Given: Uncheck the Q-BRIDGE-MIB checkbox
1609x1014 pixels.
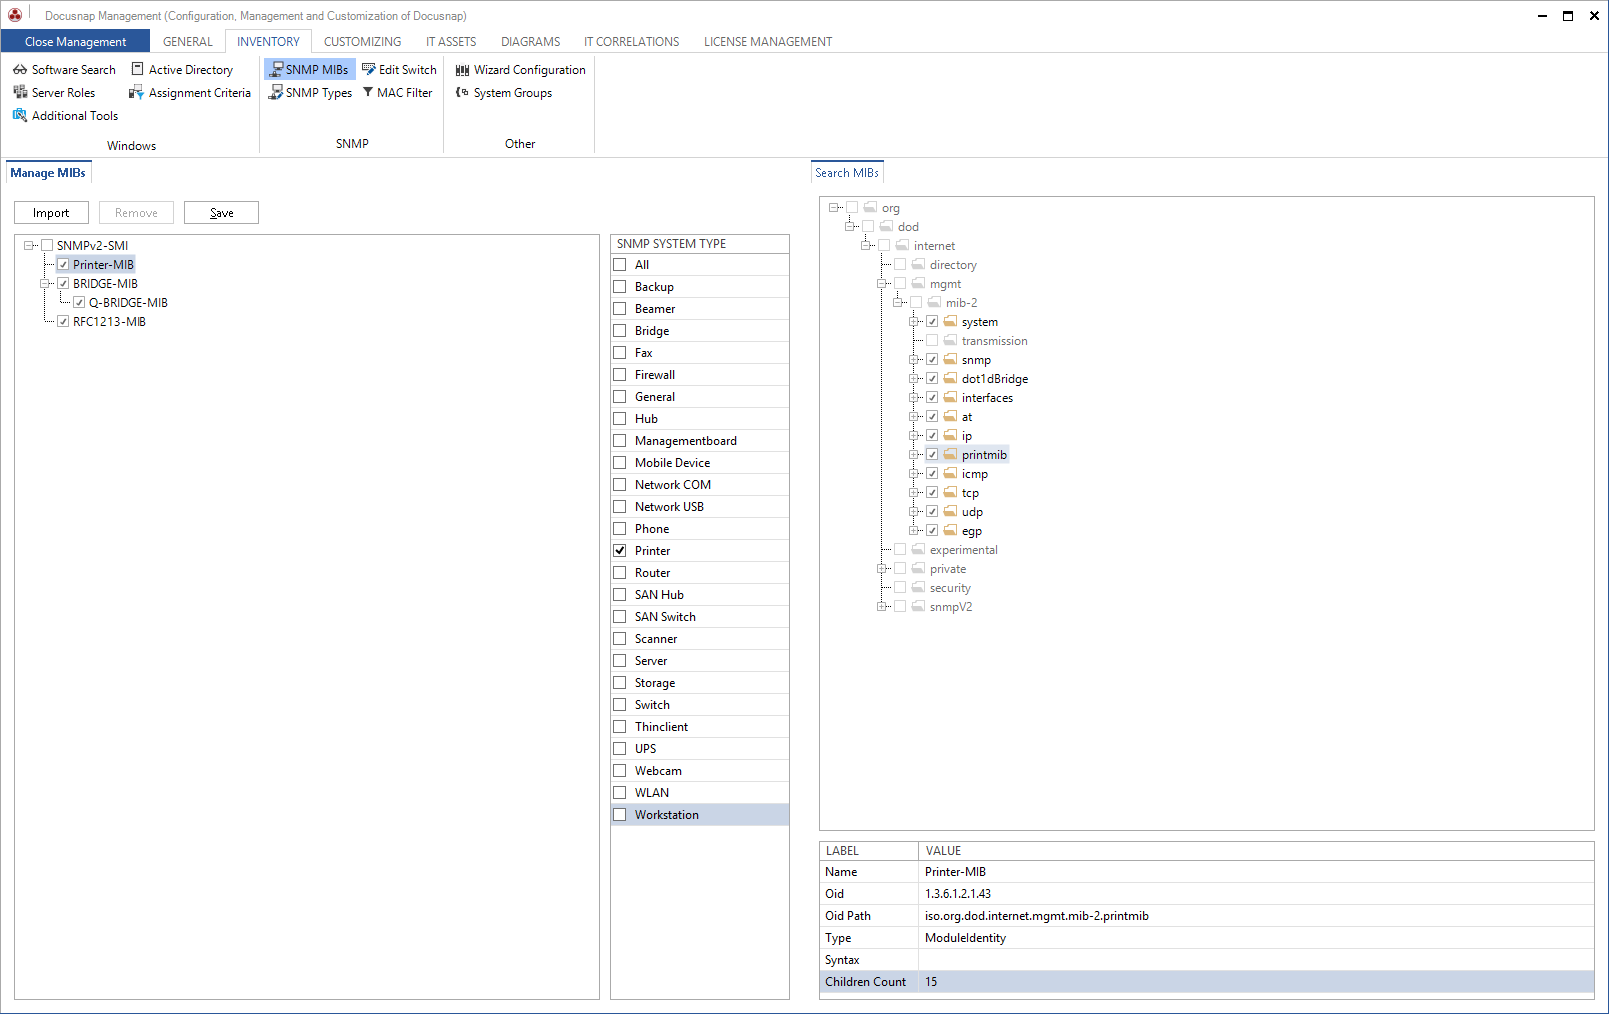Looking at the screenshot, I should [79, 302].
